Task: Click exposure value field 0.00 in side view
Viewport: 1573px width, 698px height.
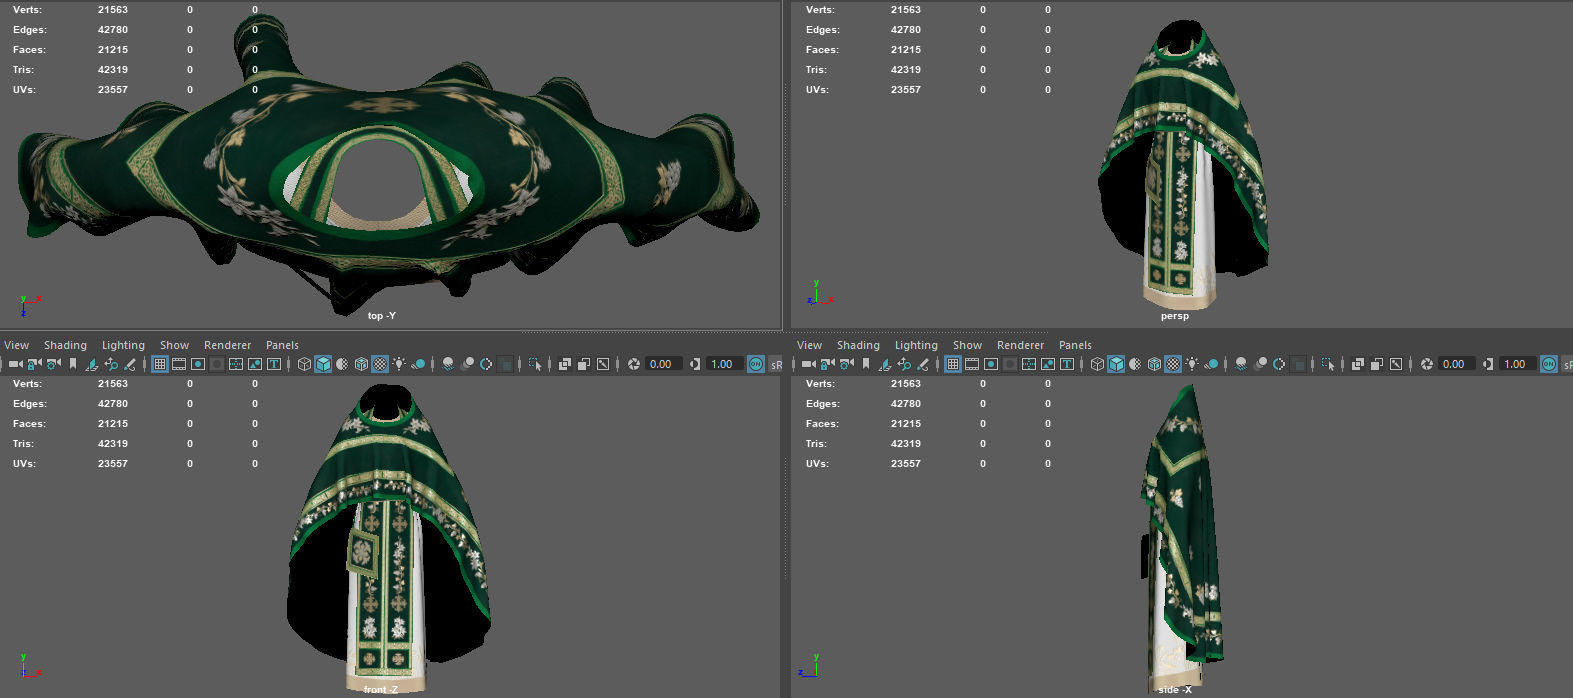Action: tap(1455, 364)
